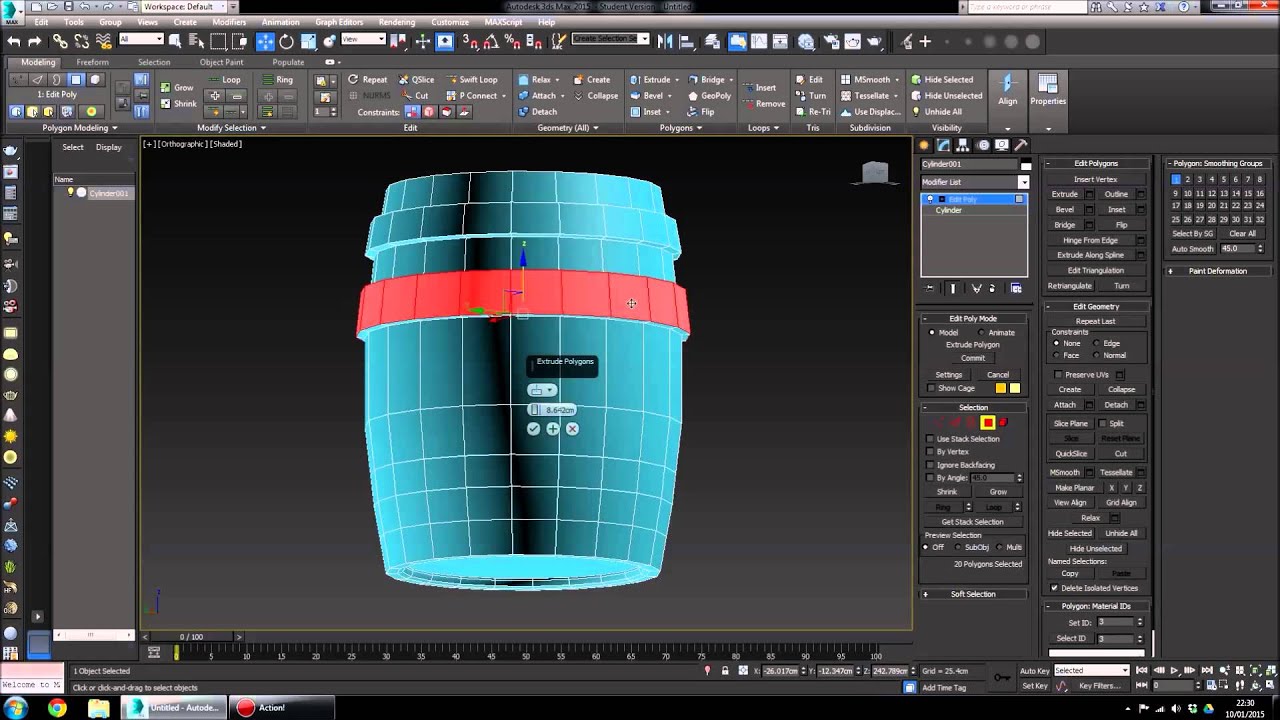Activate Select and Move tool
The image size is (1280, 720).
pos(265,41)
